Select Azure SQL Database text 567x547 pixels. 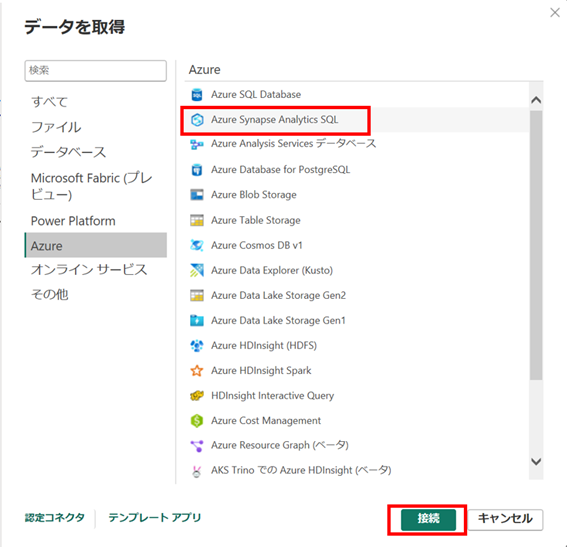coord(256,95)
